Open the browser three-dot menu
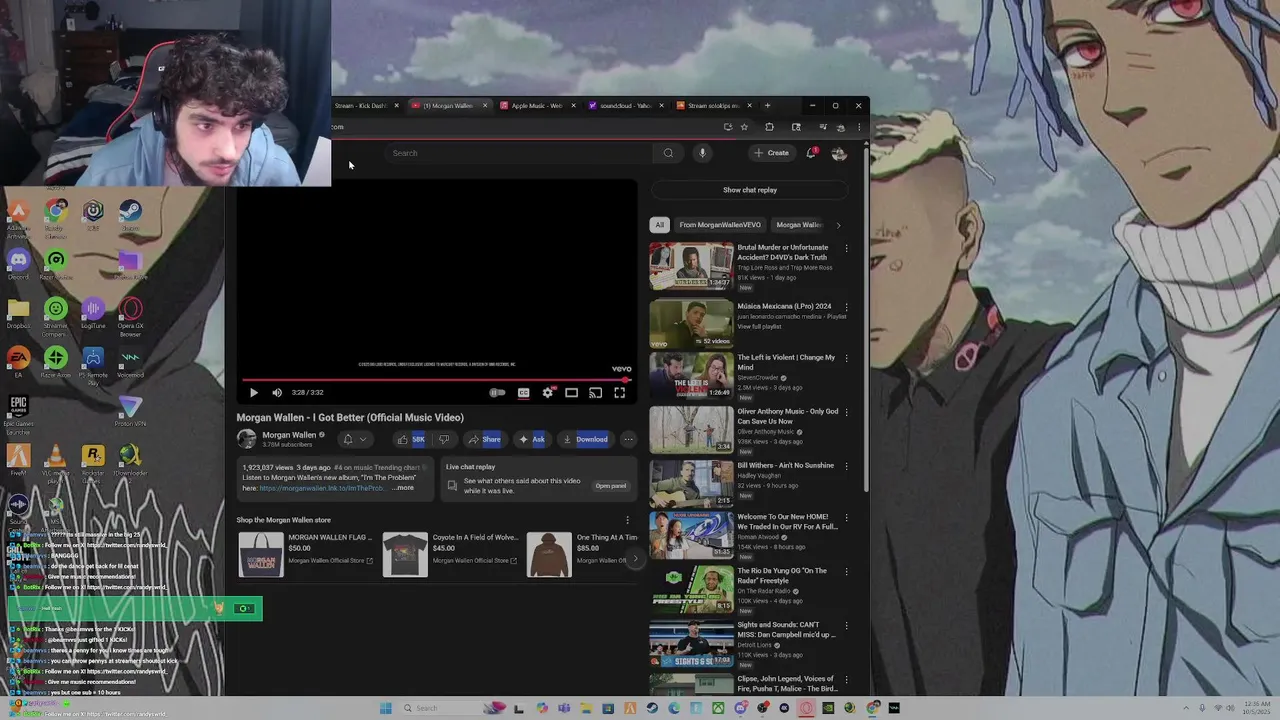Image resolution: width=1280 pixels, height=720 pixels. tap(858, 127)
